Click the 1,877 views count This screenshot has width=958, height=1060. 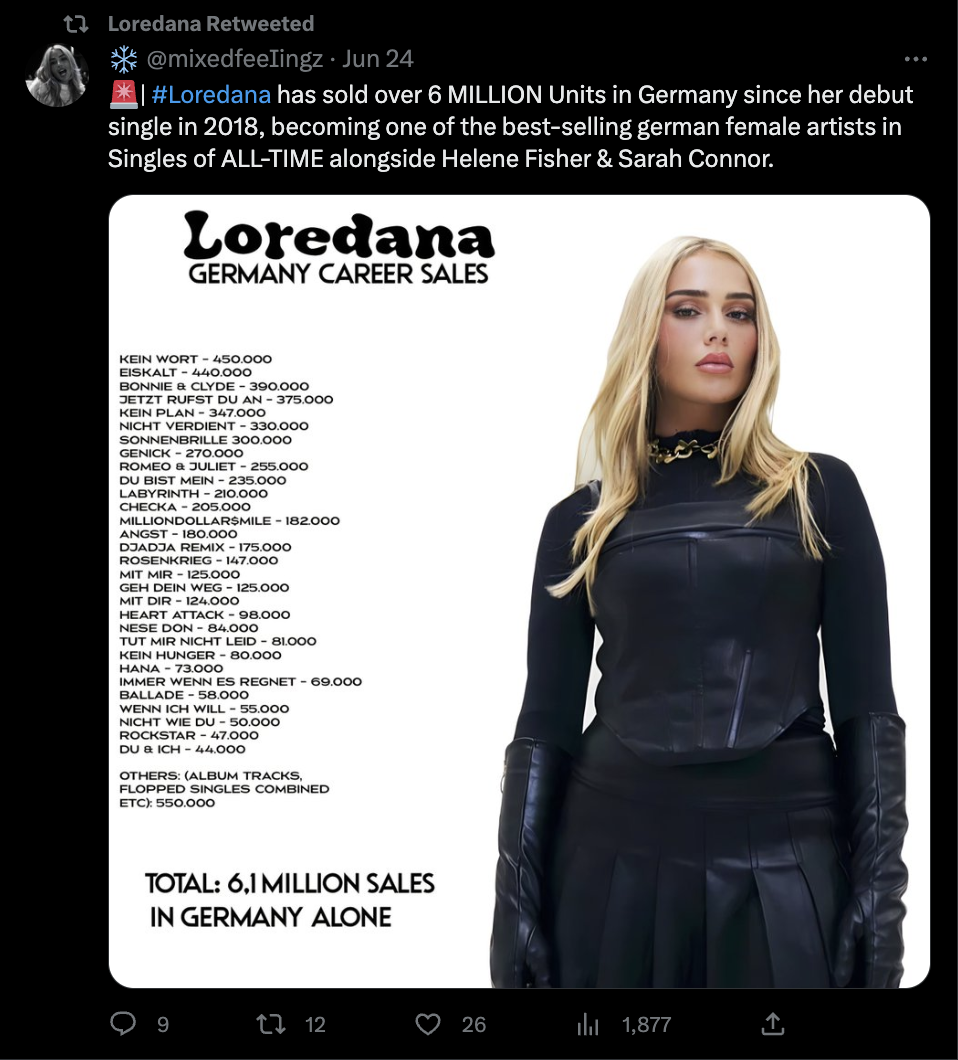[x=646, y=1025]
